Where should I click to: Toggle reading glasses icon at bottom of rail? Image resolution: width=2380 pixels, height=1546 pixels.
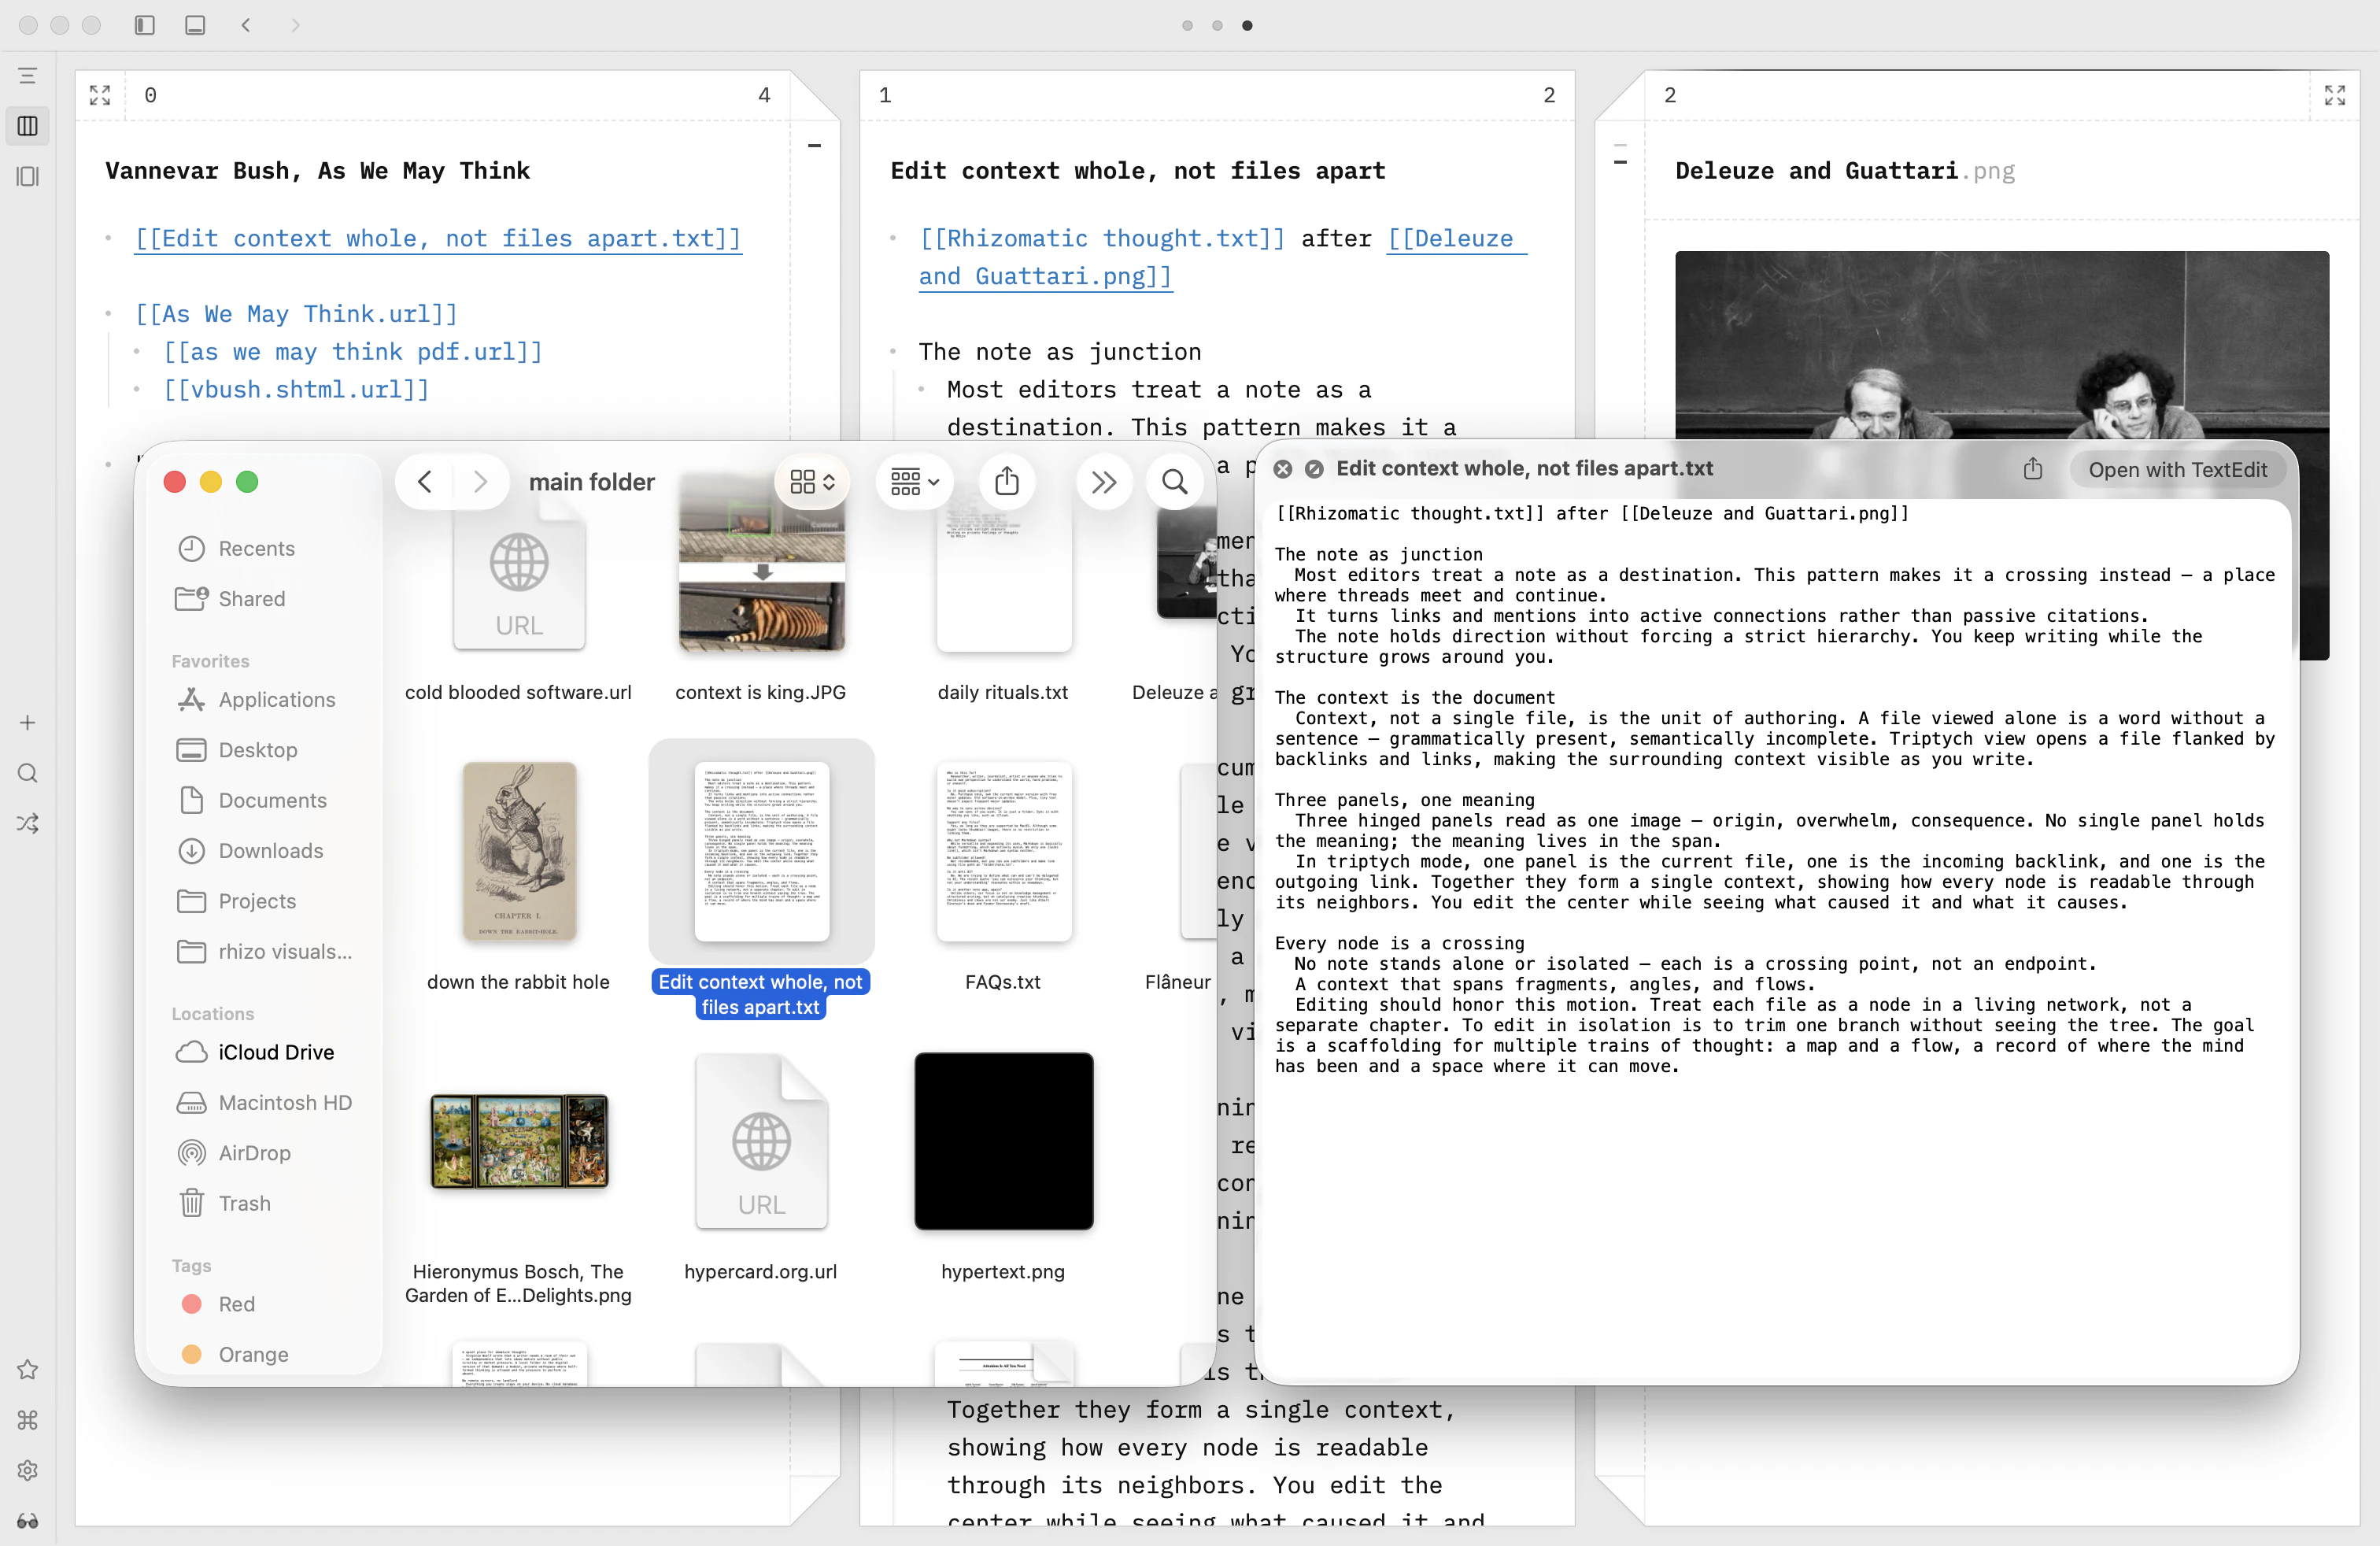pyautogui.click(x=28, y=1521)
